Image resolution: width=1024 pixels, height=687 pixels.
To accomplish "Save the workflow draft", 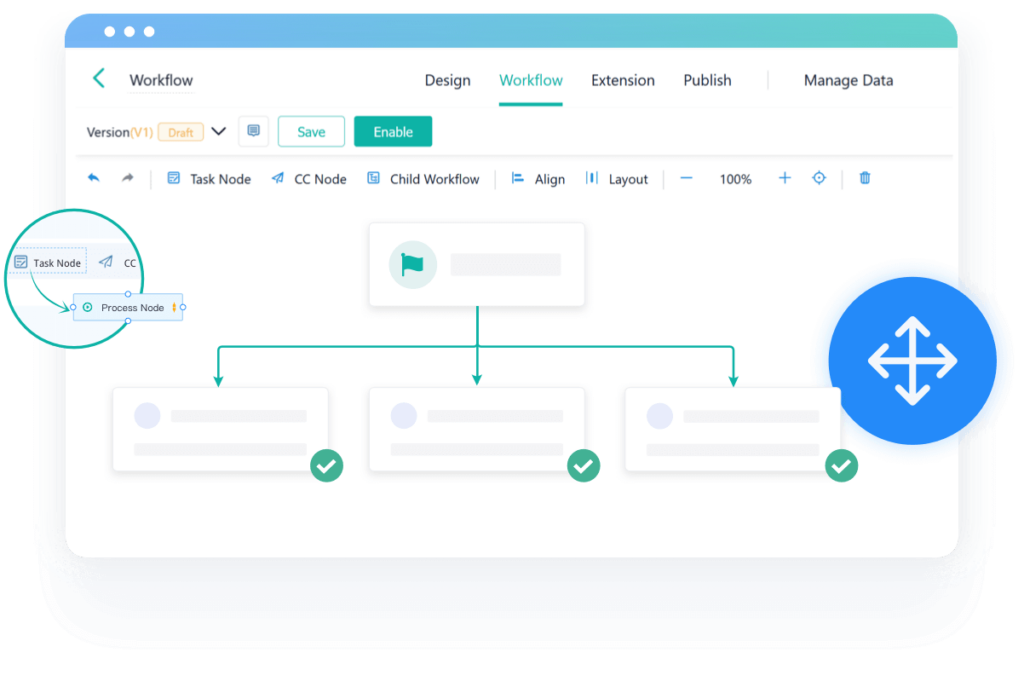I will 311,131.
